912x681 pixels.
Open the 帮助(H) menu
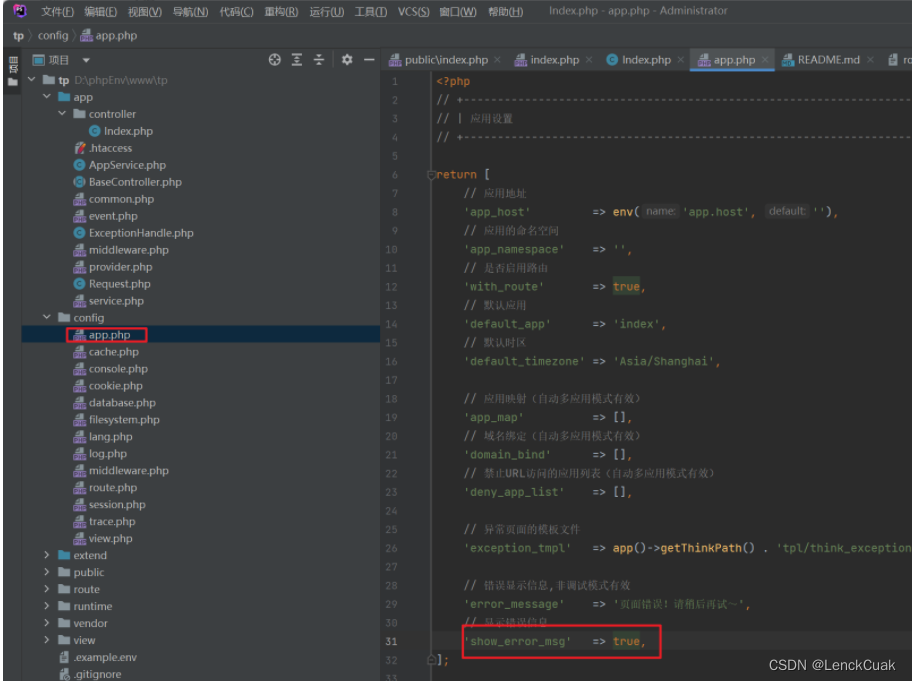505,11
